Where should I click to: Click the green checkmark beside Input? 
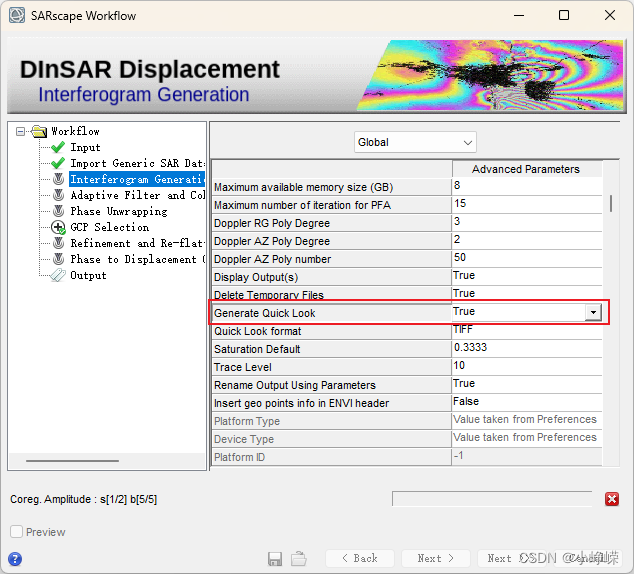pos(58,147)
